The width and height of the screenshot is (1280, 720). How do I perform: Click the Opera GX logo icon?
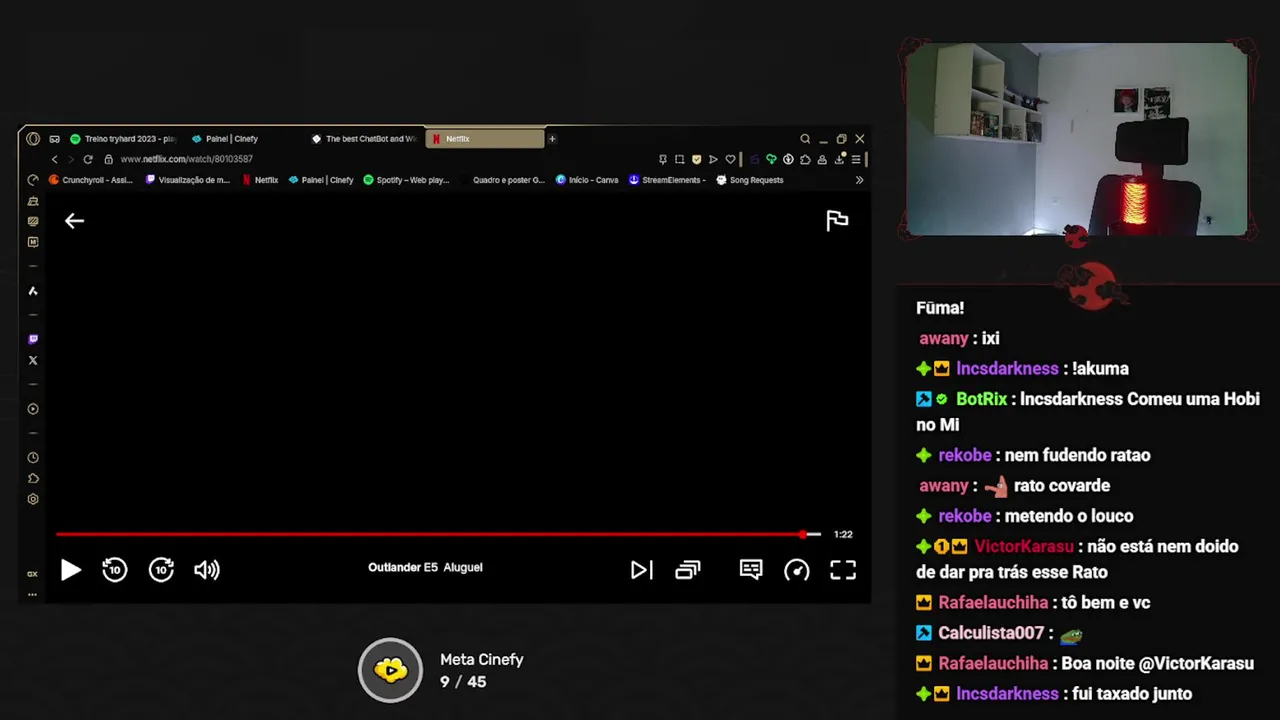pos(33,139)
